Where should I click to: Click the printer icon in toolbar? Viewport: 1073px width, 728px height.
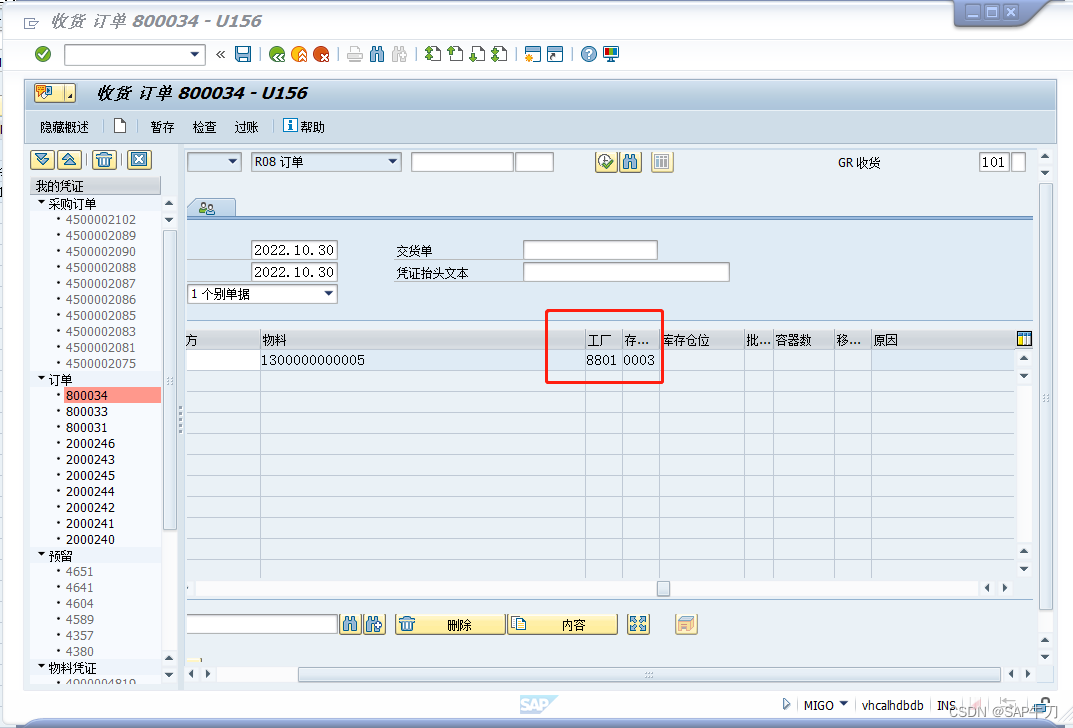354,54
